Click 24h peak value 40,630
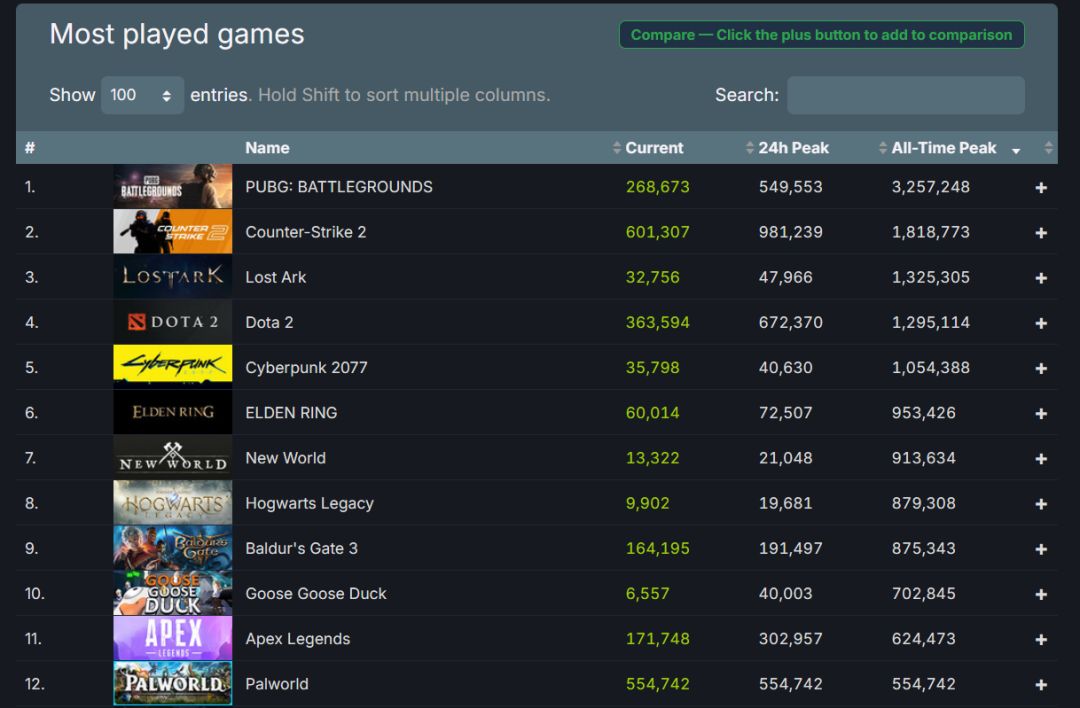The height and width of the screenshot is (708, 1080). pyautogui.click(x=786, y=368)
